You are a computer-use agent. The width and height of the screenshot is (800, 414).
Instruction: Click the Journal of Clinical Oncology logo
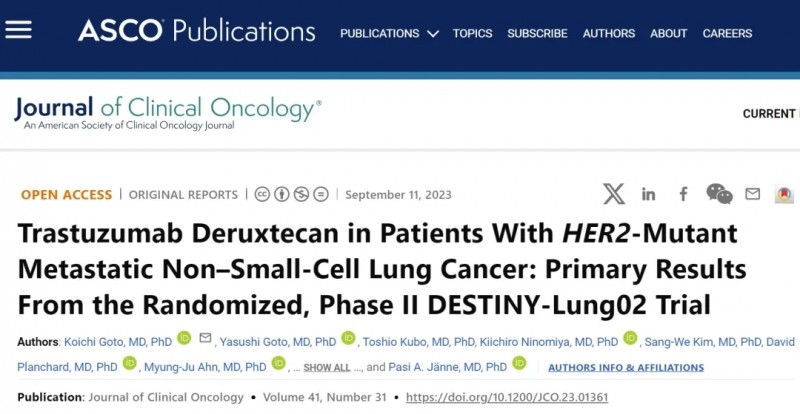point(167,113)
